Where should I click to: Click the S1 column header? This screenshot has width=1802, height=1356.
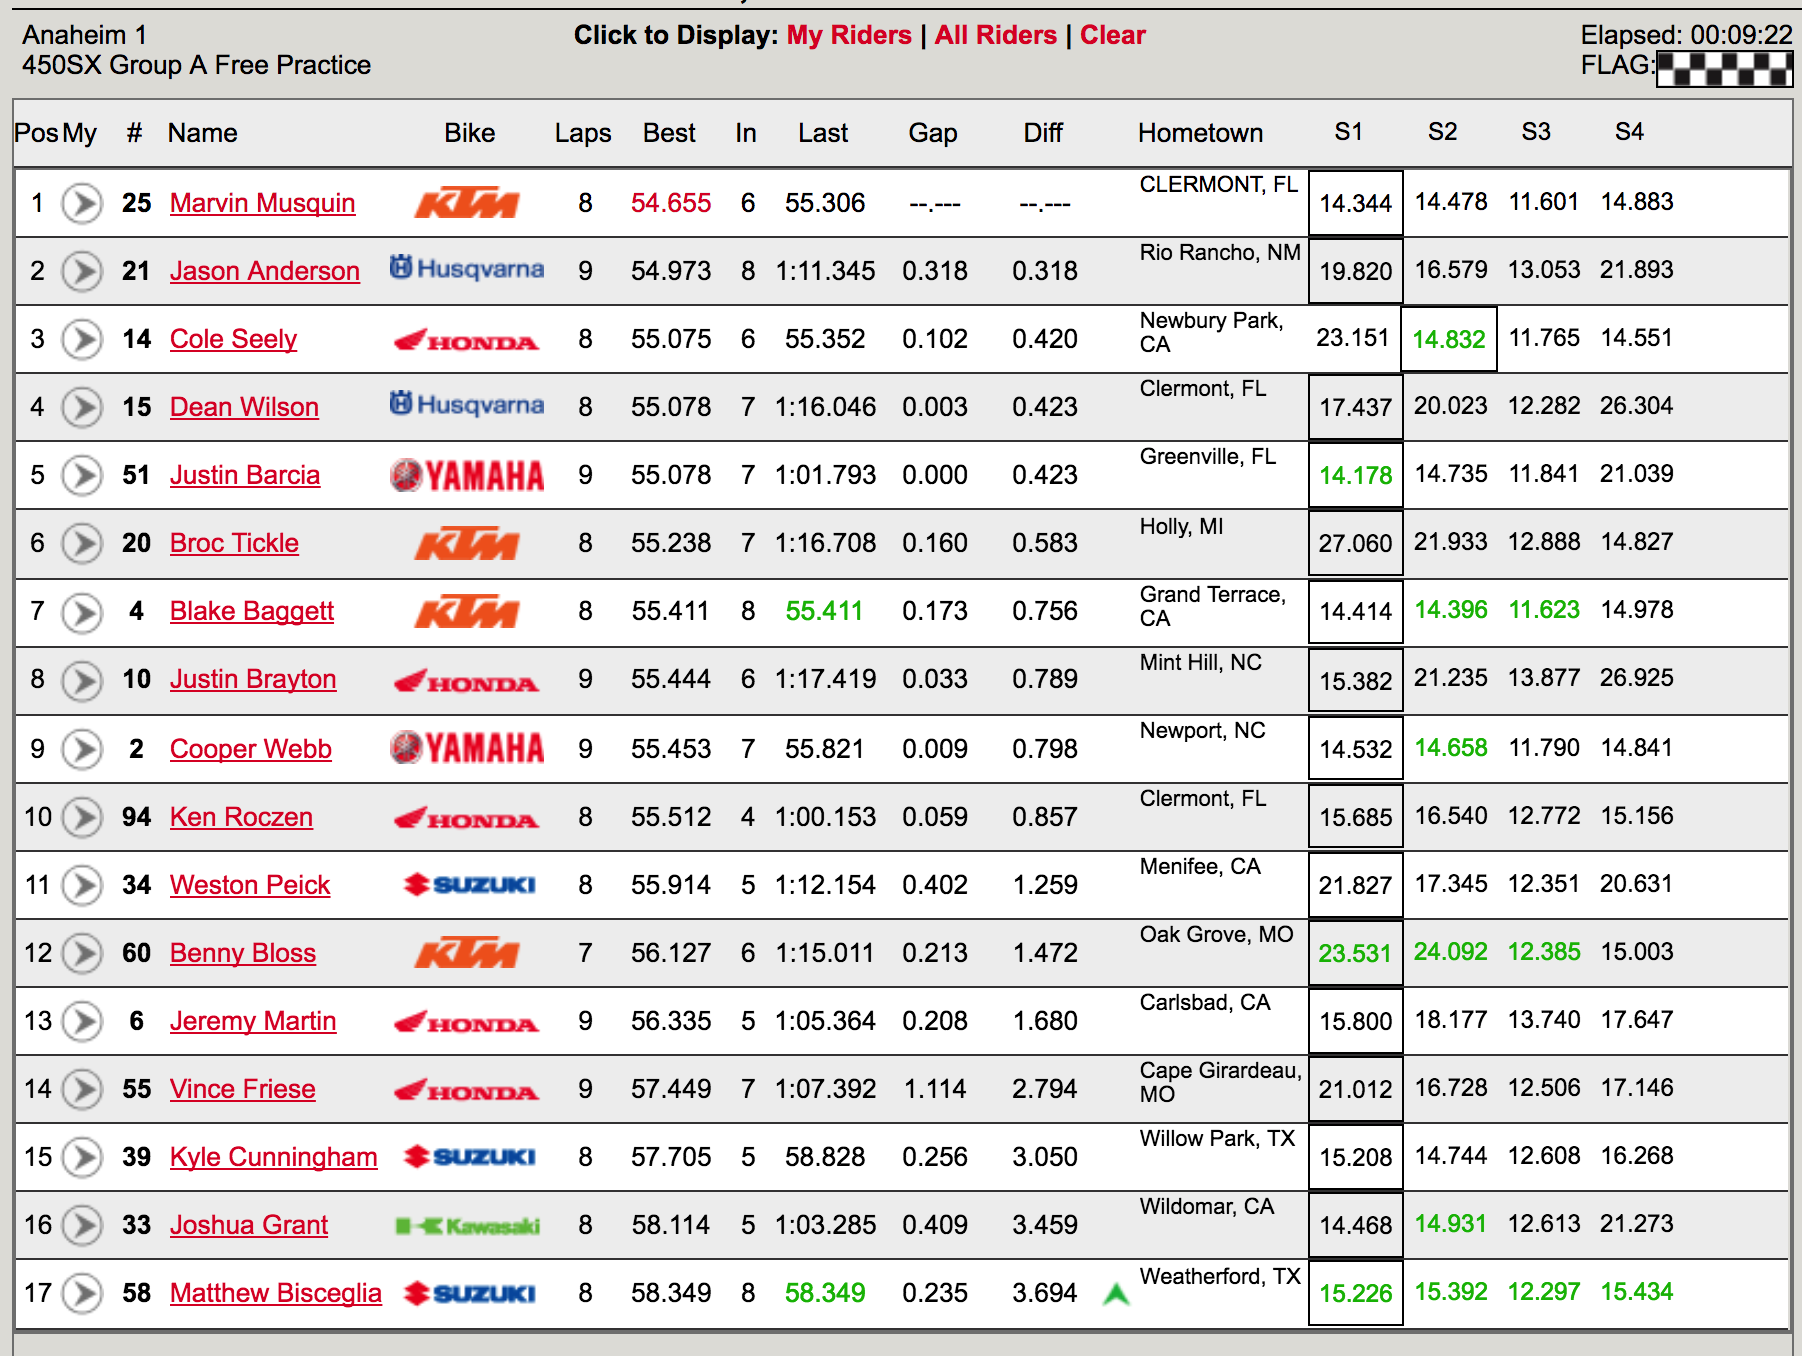(1348, 132)
